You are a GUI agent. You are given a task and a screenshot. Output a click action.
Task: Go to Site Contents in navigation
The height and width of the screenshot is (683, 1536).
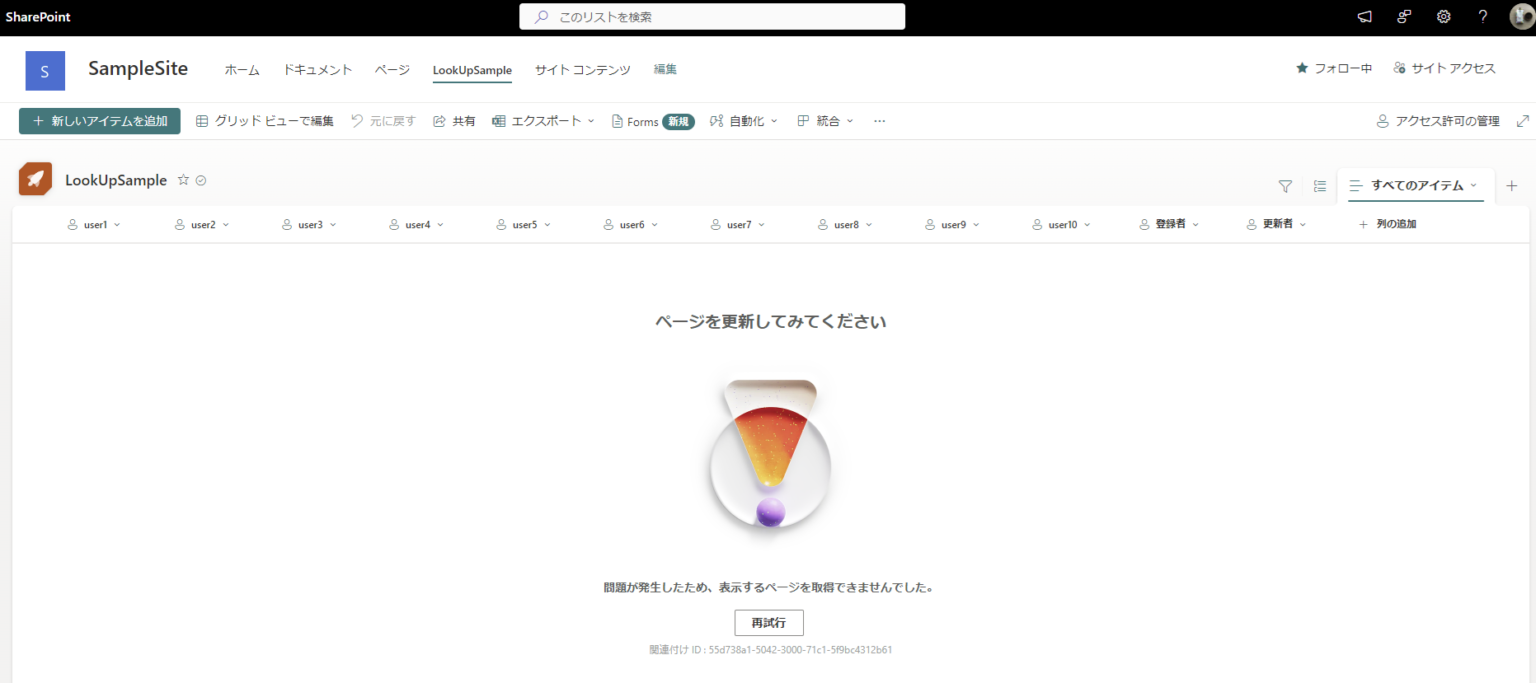pos(582,70)
